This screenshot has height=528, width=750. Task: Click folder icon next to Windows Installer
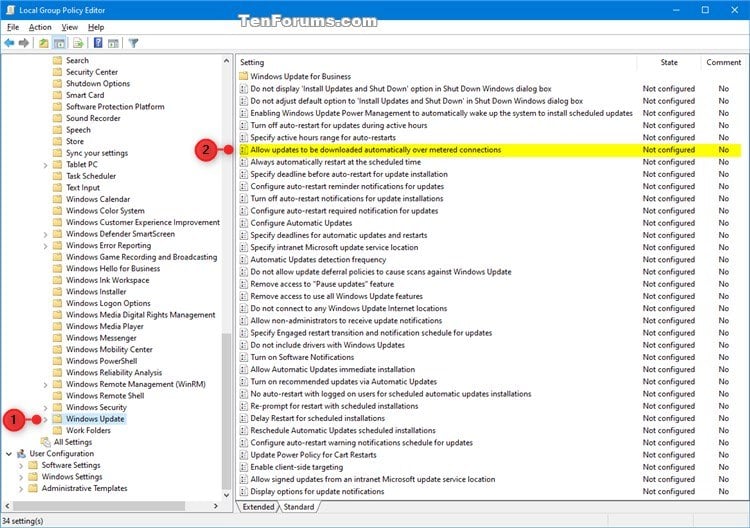click(x=57, y=291)
